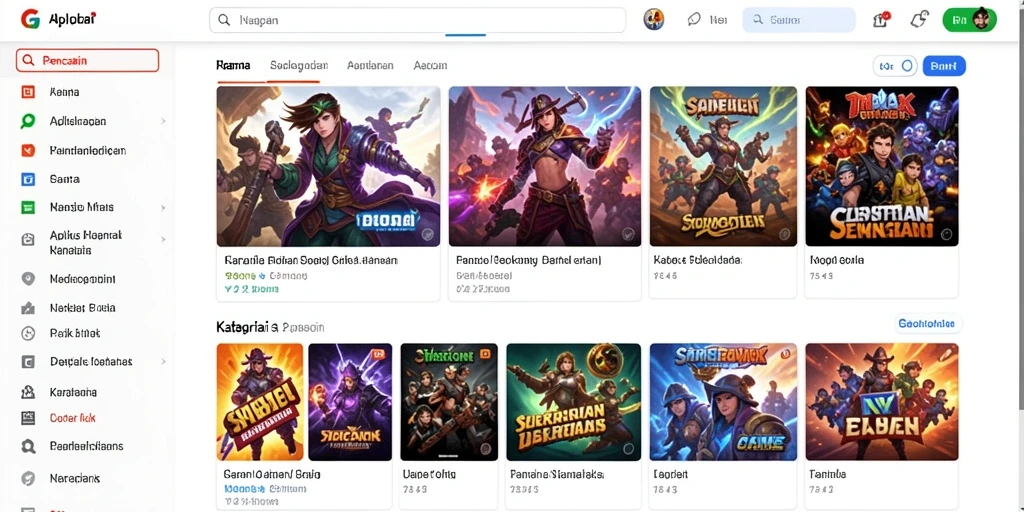Open the dark squad thumbnail in the Katagriai row
1024x512 pixels.
pyautogui.click(x=449, y=402)
